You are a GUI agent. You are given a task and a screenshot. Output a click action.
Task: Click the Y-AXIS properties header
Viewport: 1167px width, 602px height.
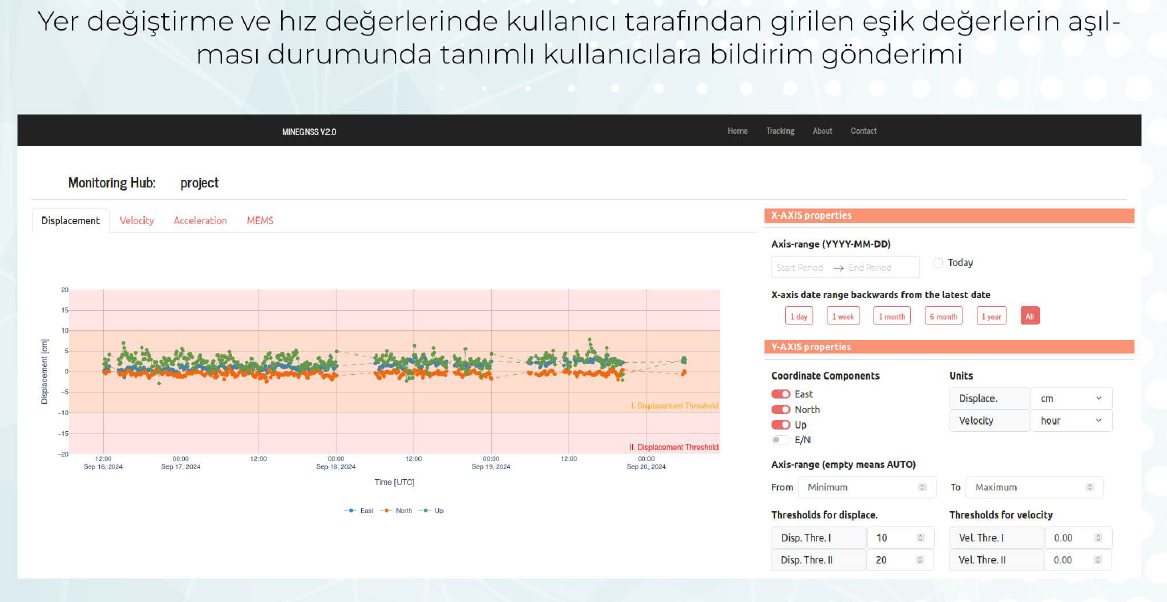[949, 348]
